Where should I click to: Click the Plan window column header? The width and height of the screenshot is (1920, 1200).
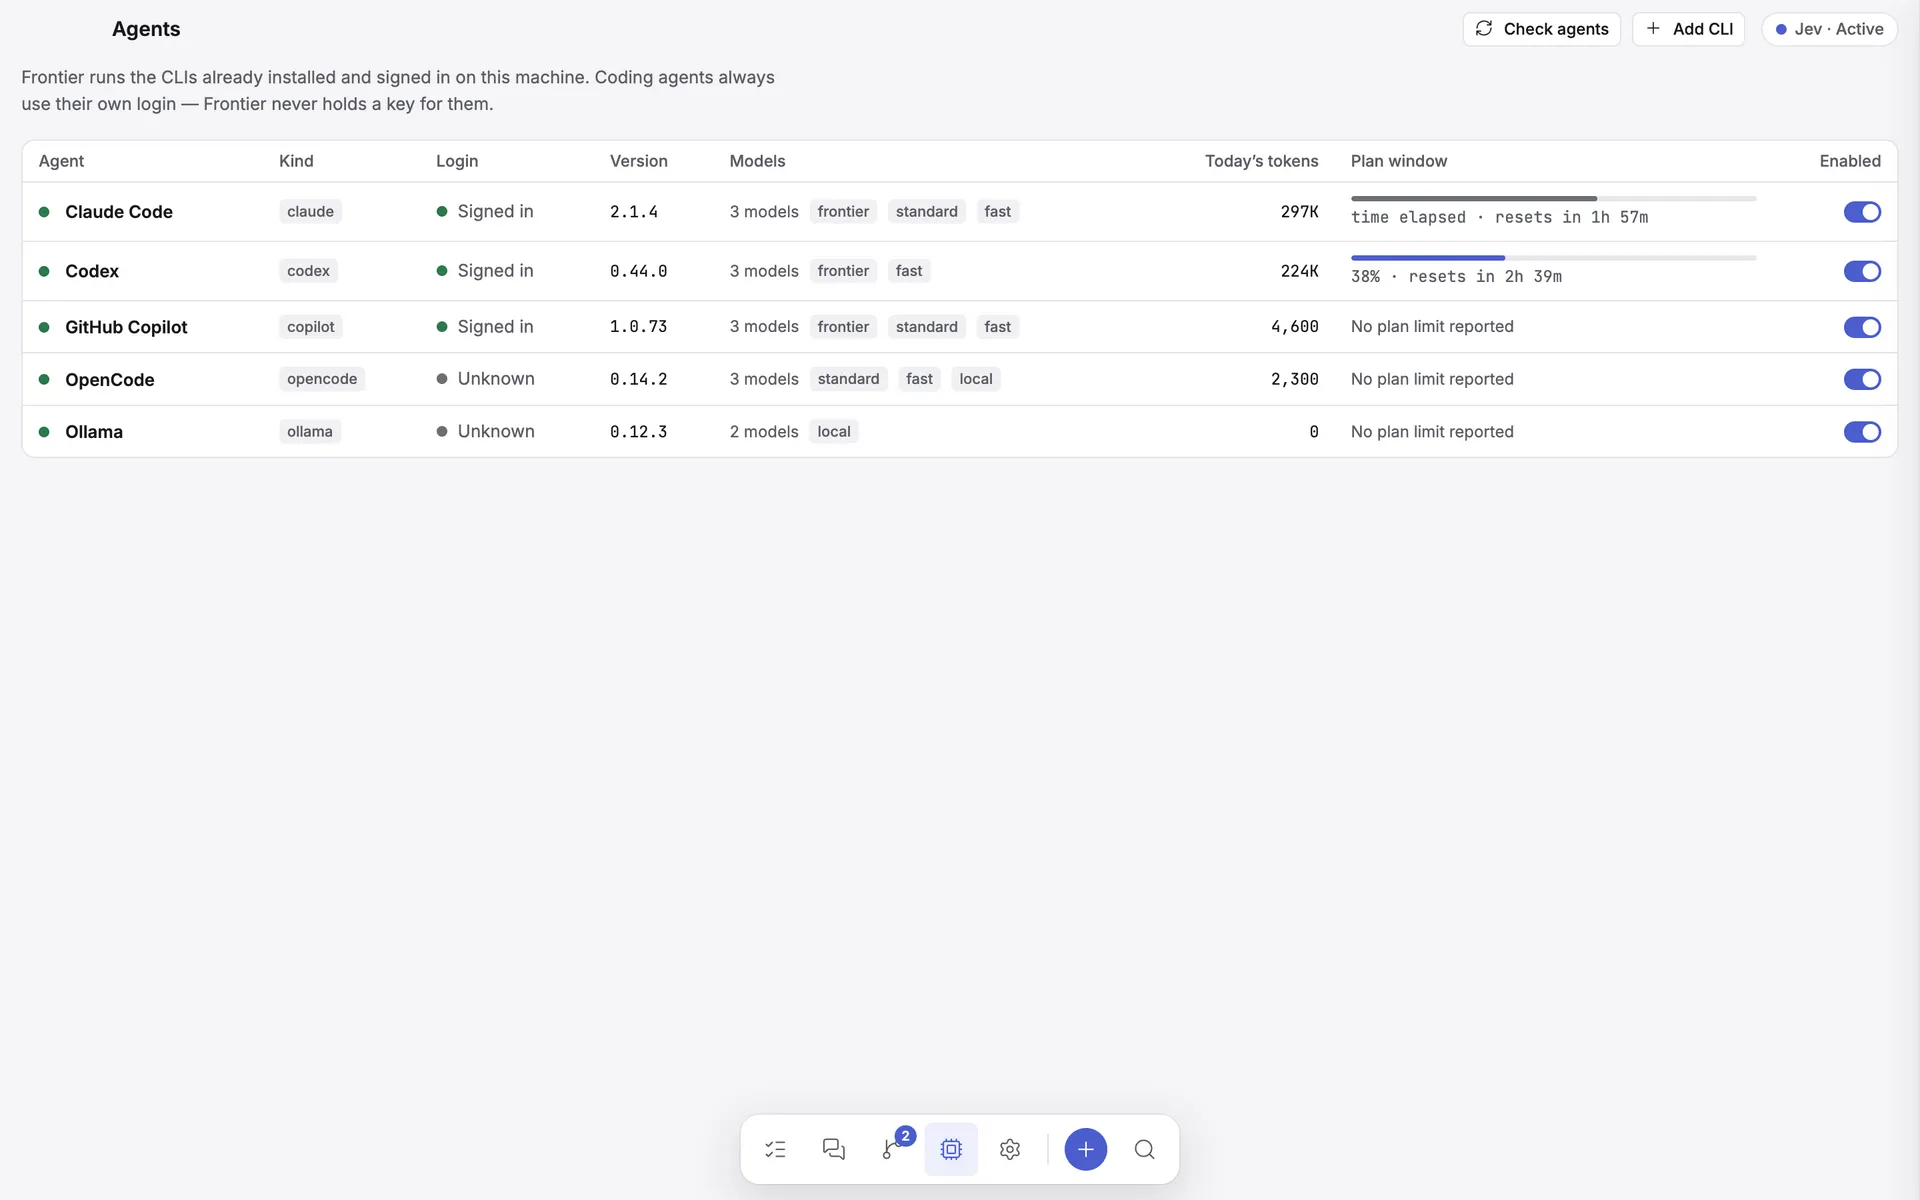pos(1399,161)
